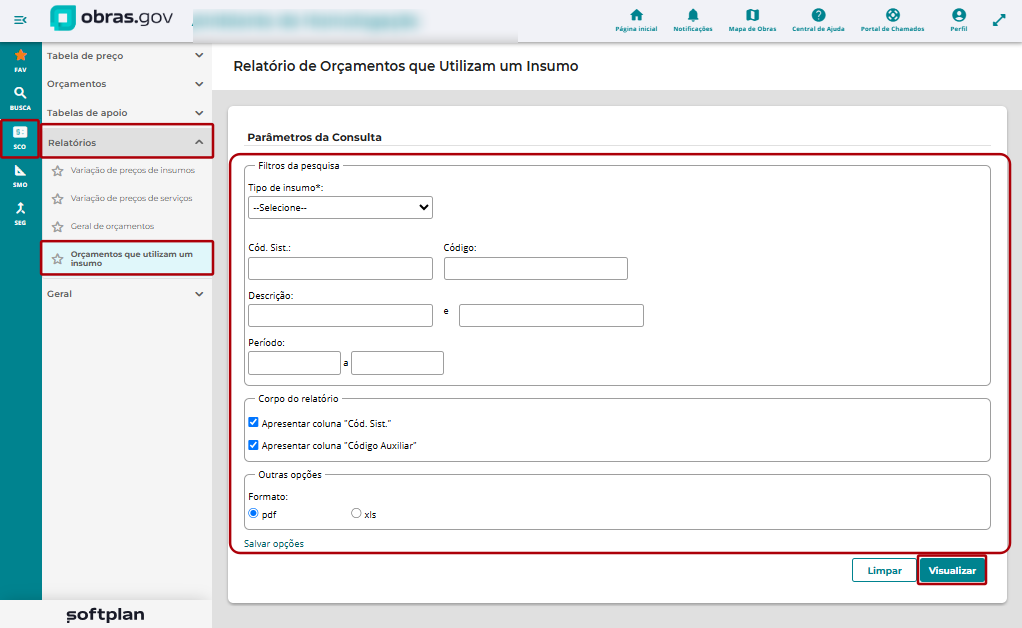1022x628 pixels.
Task: Click the Limpar button
Action: [x=884, y=570]
